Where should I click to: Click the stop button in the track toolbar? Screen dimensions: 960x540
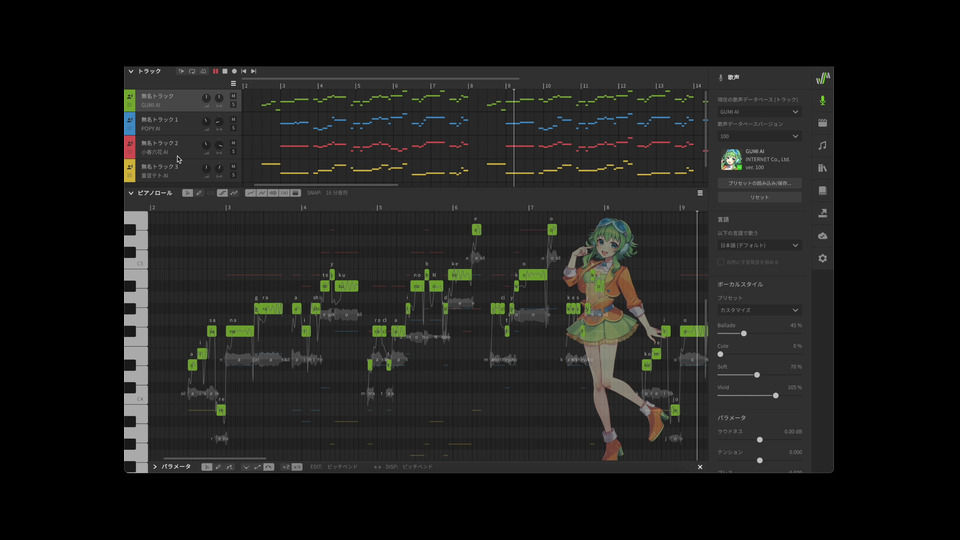click(225, 72)
